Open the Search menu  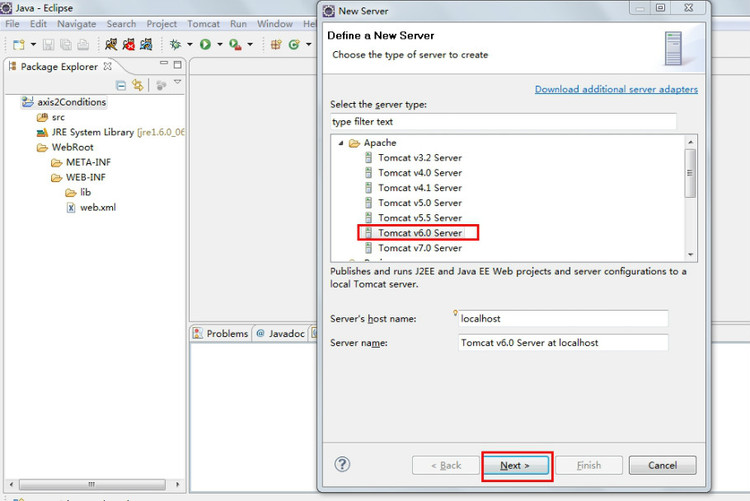point(121,23)
